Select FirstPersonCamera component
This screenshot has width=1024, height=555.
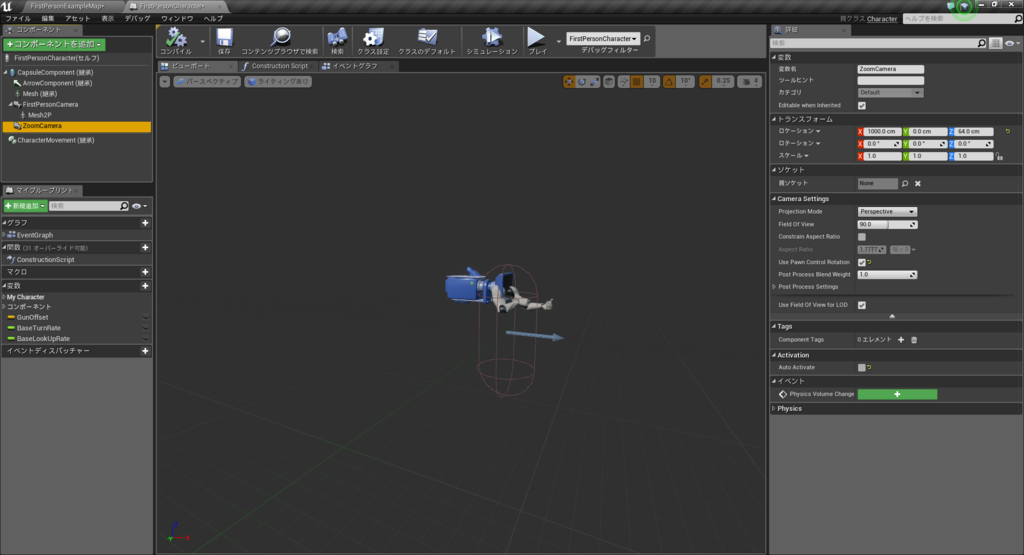point(50,104)
